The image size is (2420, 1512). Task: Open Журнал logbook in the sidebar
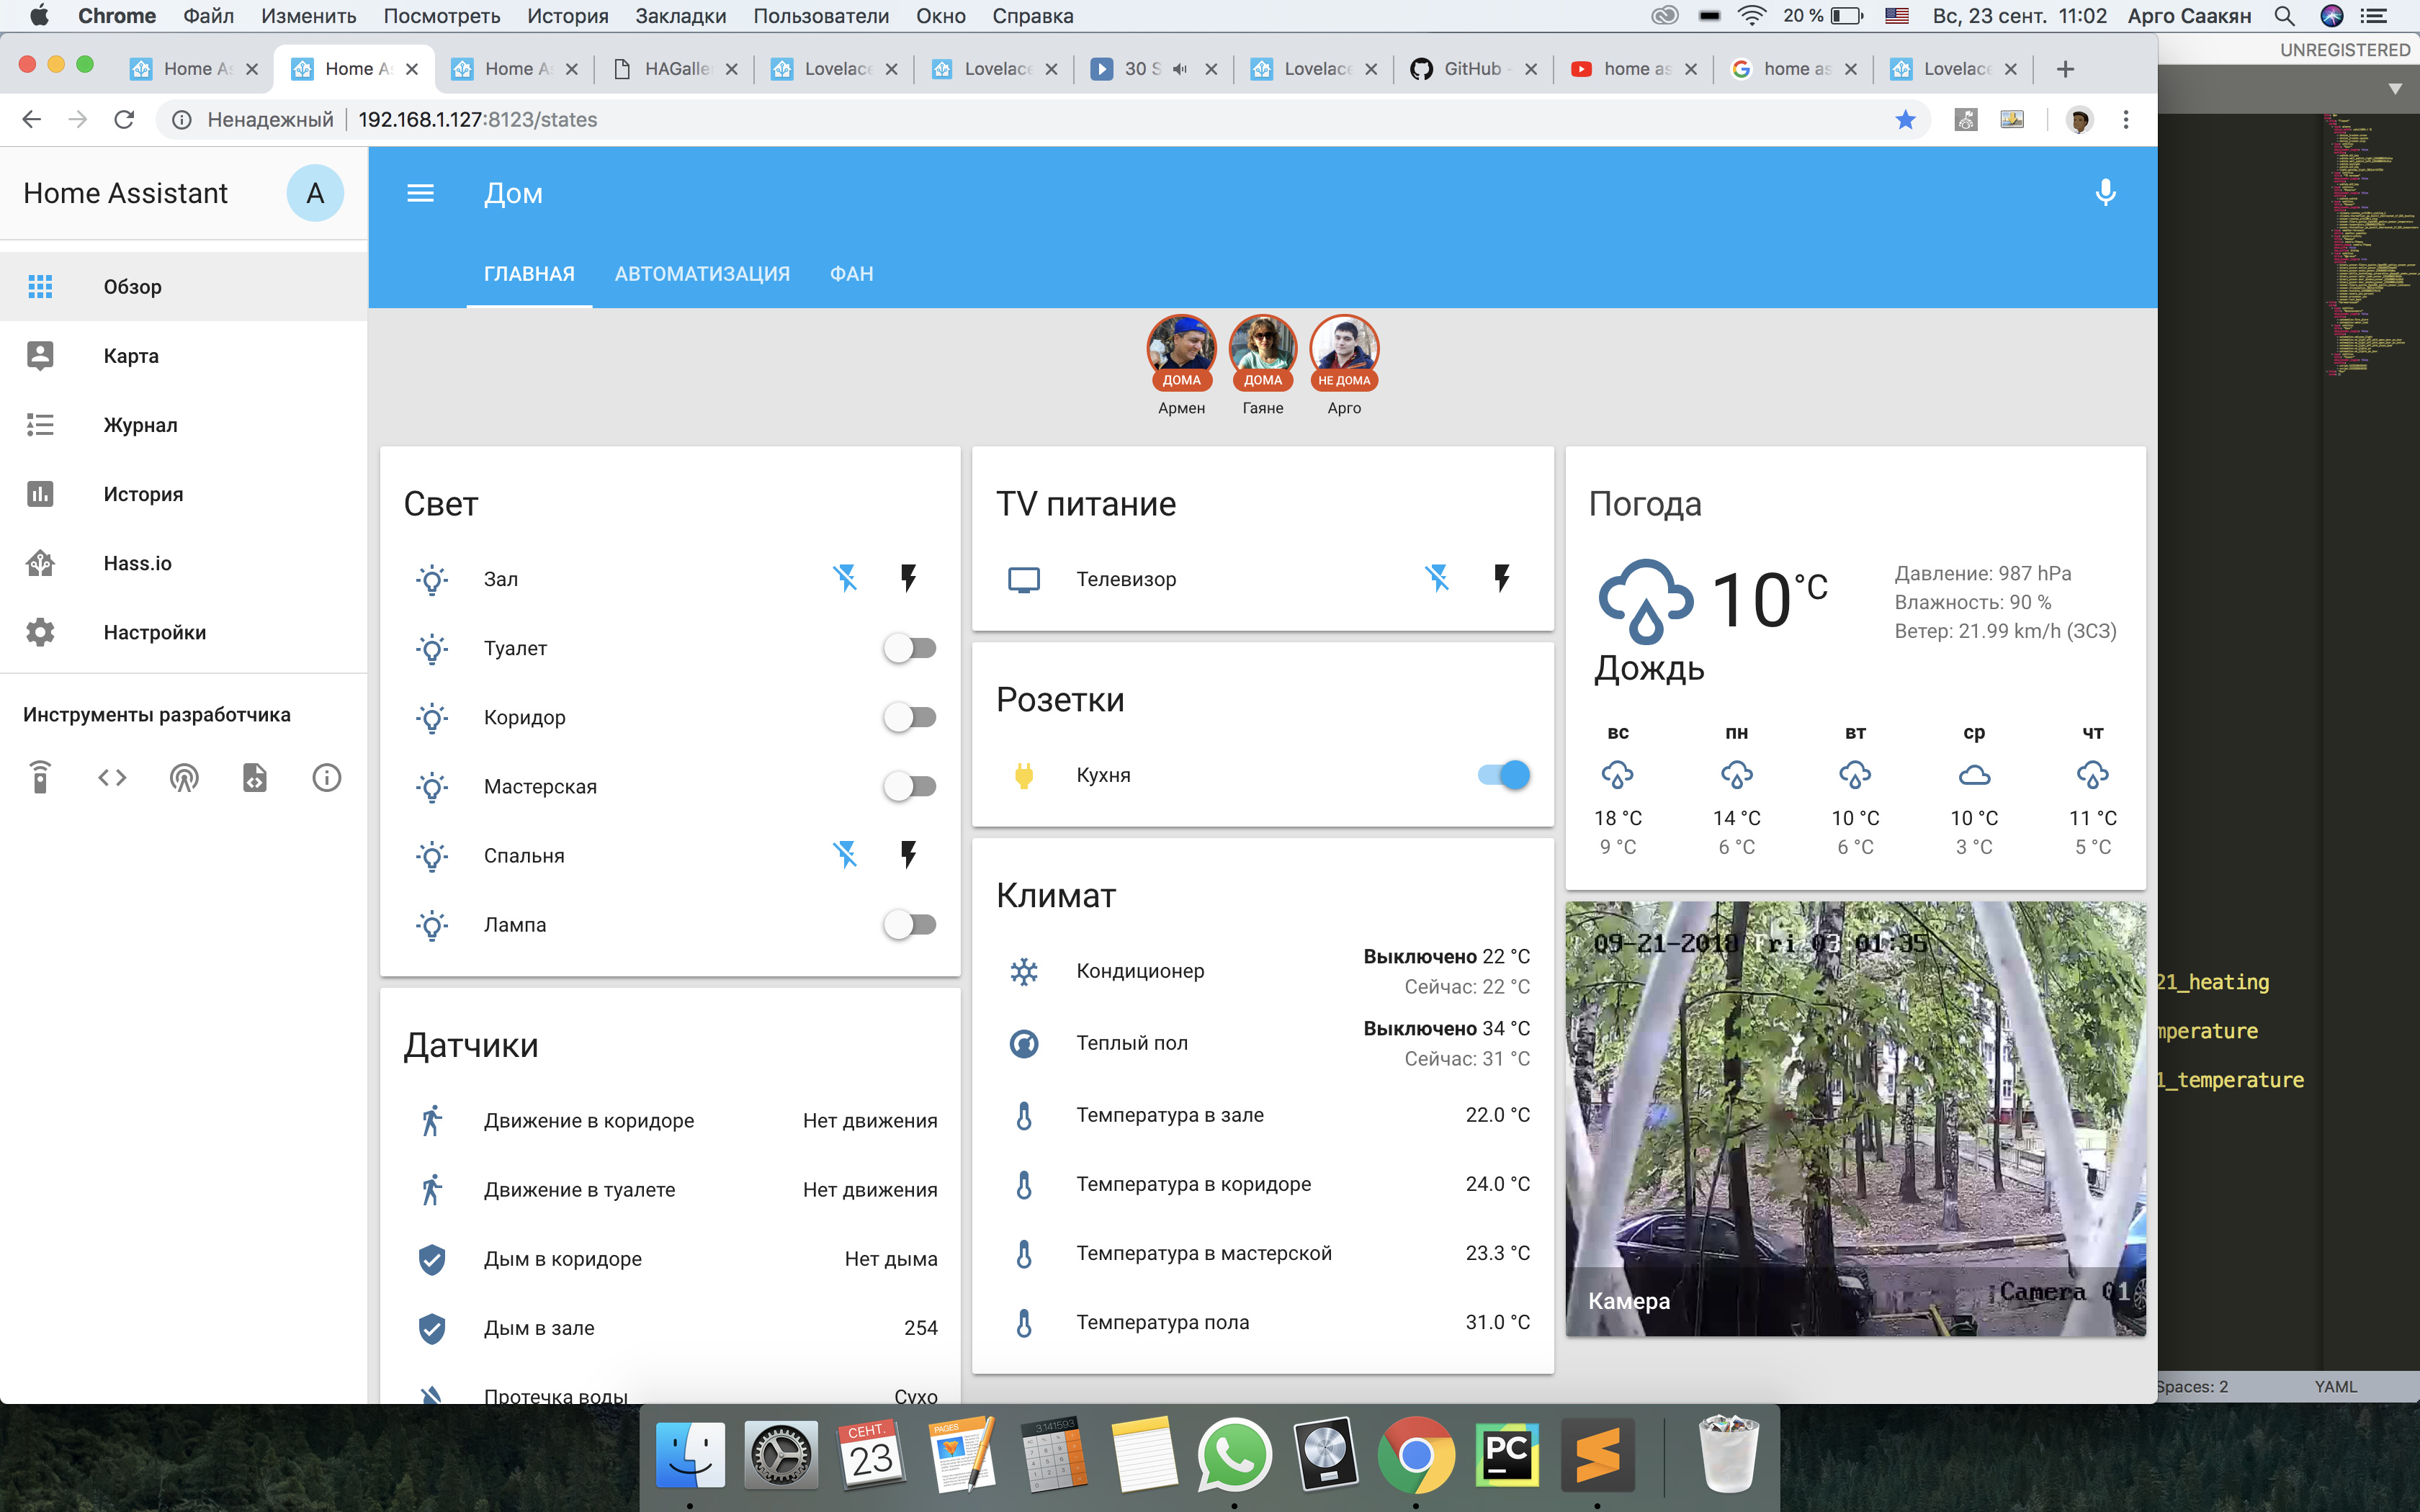(184, 425)
